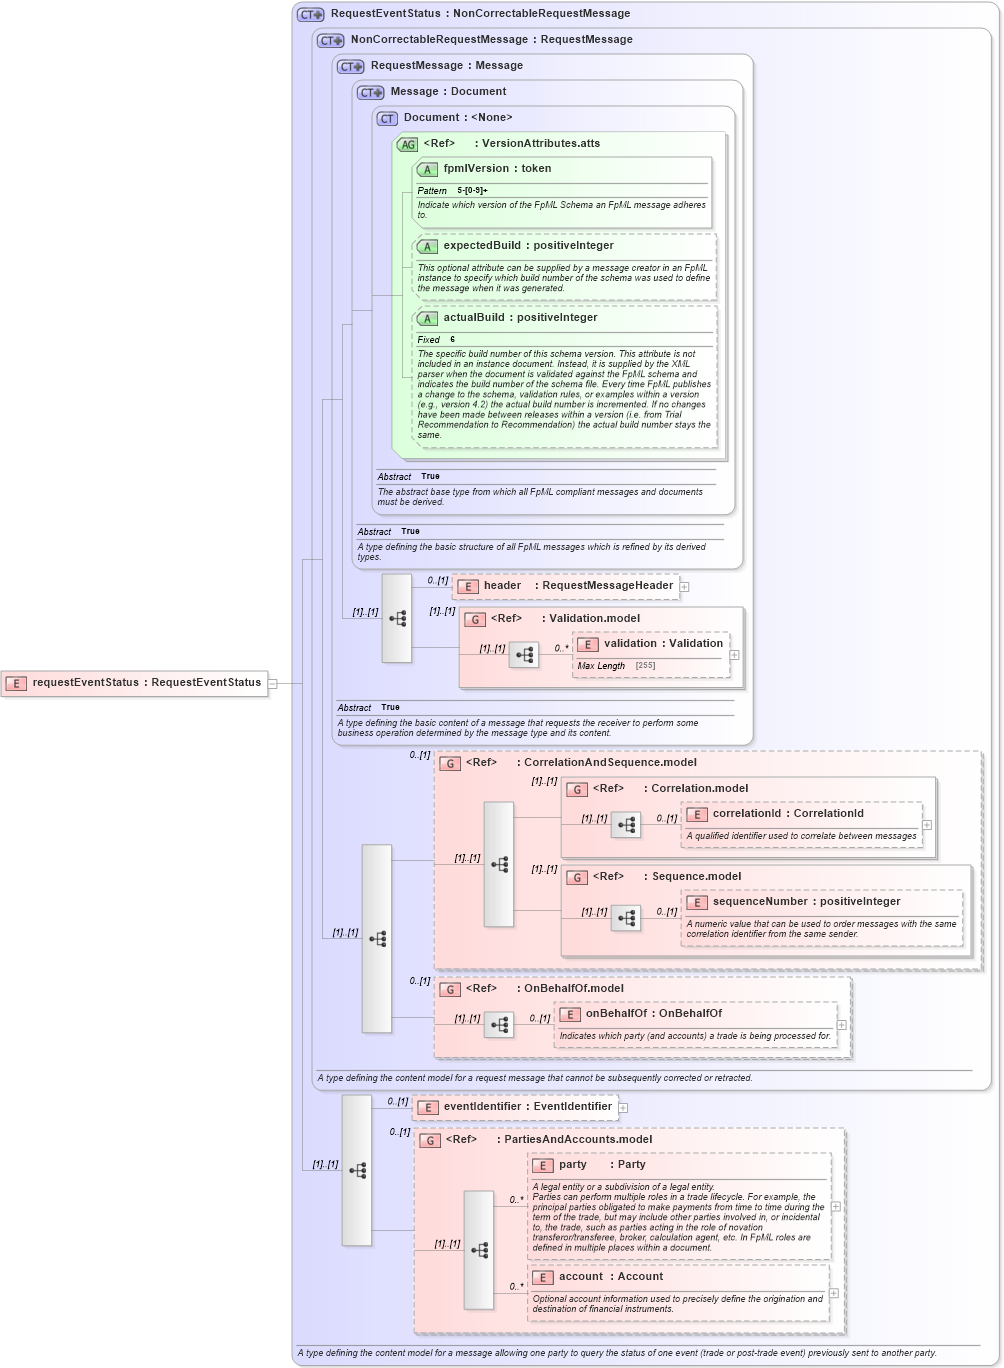This screenshot has height=1368, width=1004.
Task: Click the E icon of header element
Action: coord(467,586)
